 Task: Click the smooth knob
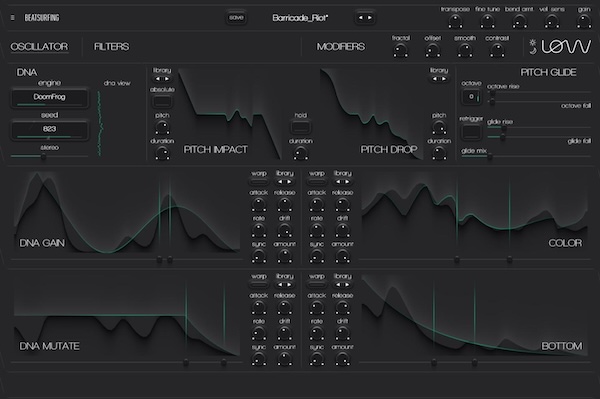[465, 50]
